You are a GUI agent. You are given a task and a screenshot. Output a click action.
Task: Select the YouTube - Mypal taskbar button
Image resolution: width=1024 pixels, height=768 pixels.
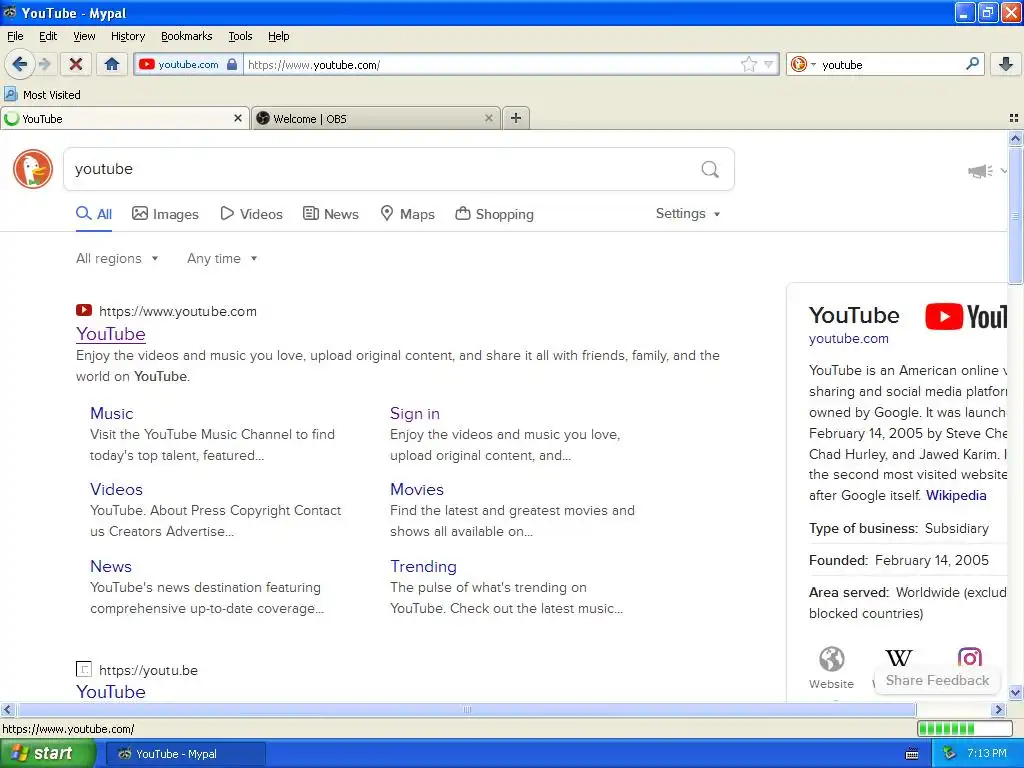185,754
